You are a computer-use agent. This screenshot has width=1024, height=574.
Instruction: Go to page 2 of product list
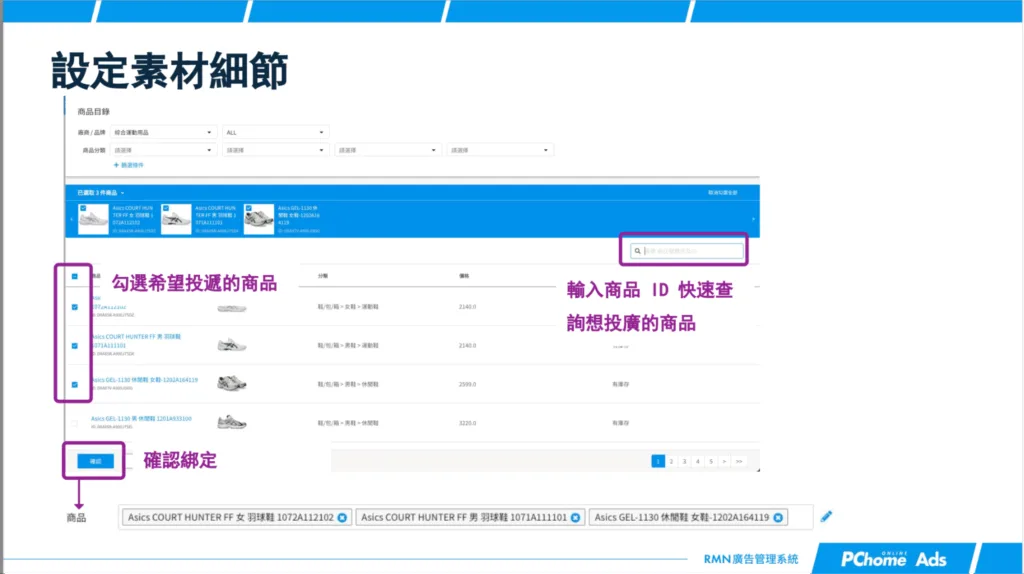tap(671, 461)
